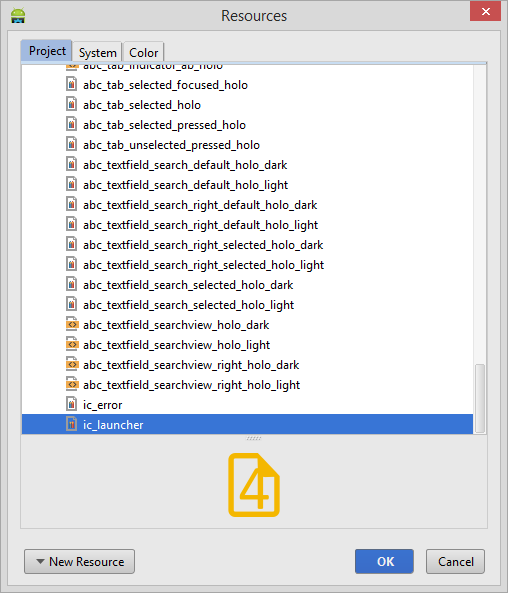
Task: Confirm selection with the OK button
Action: pyautogui.click(x=384, y=562)
